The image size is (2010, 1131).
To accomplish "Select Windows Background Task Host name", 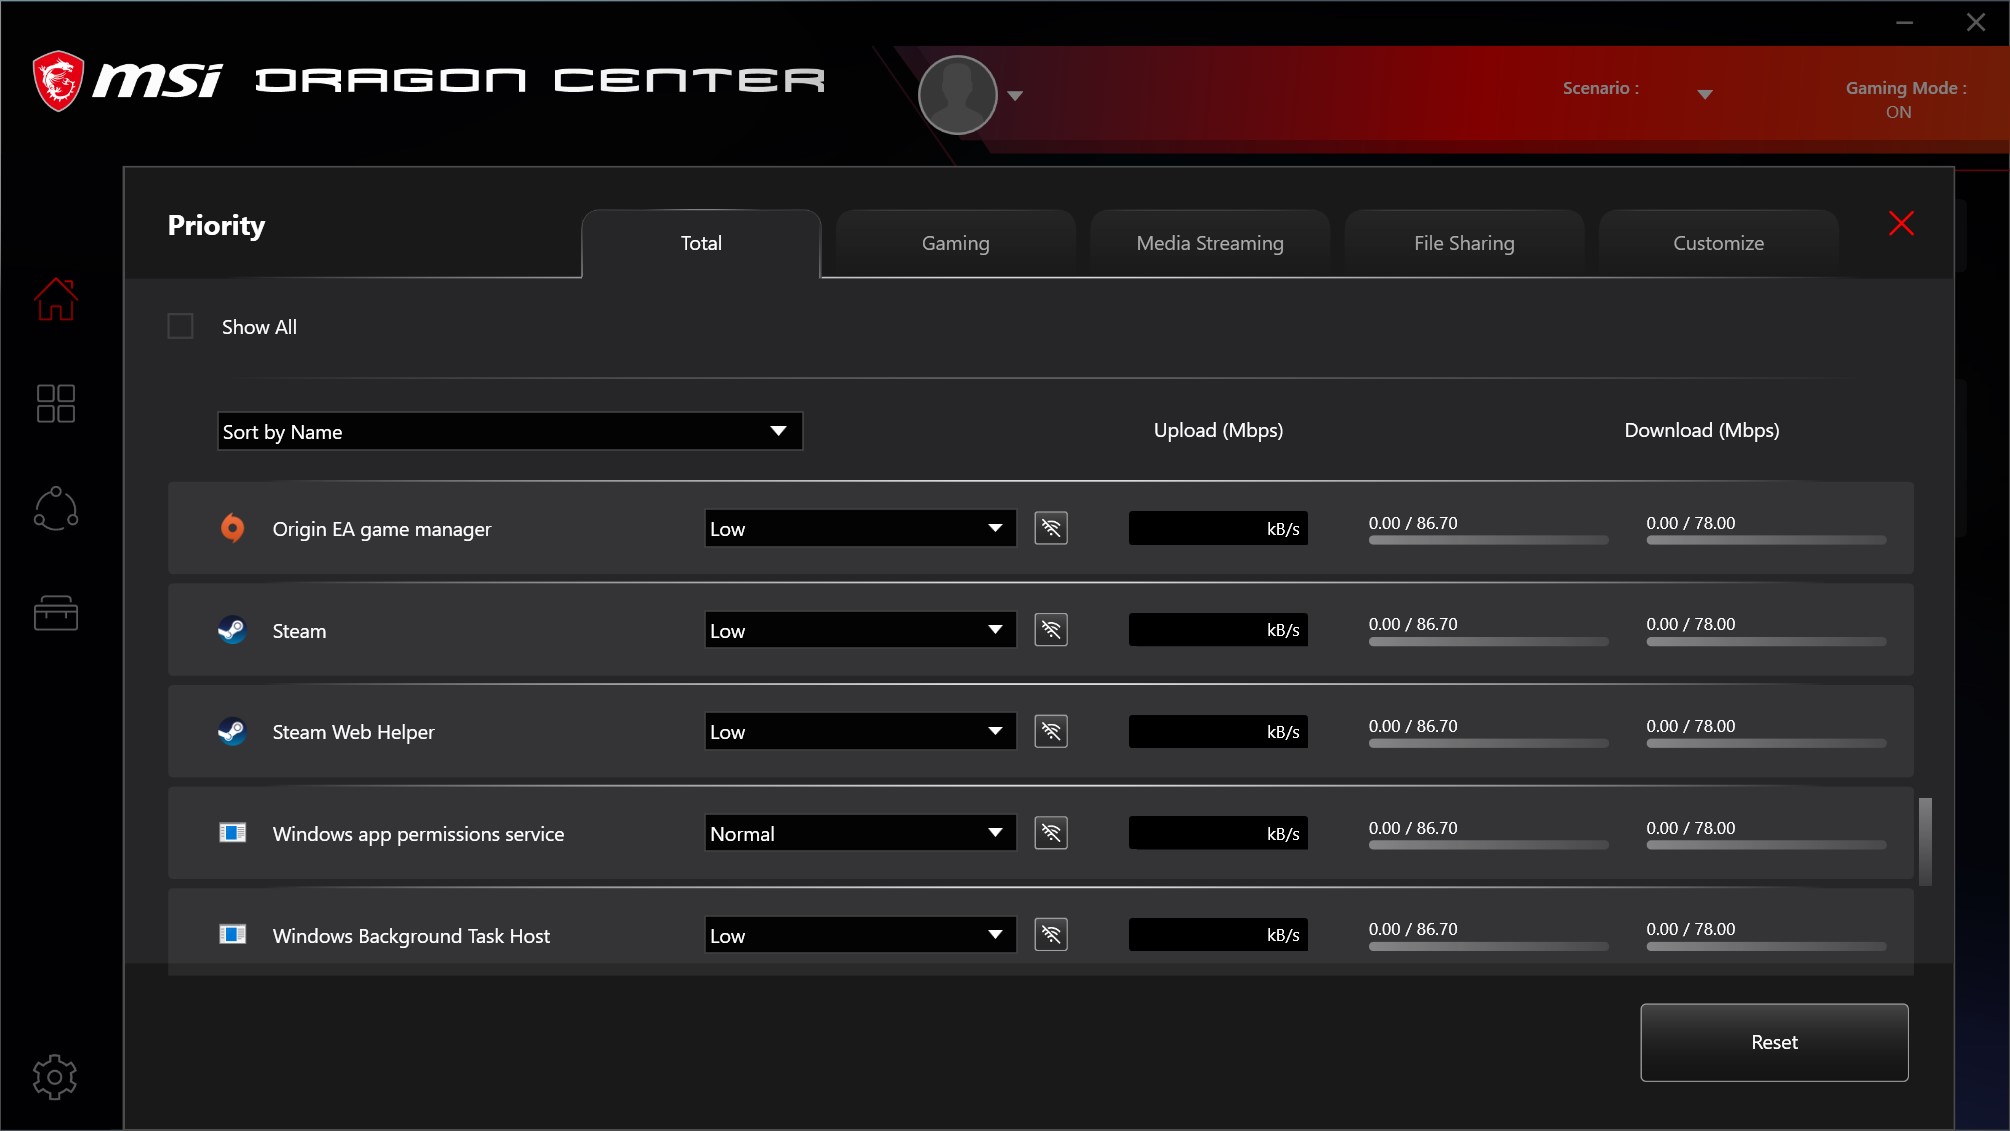I will click(x=411, y=936).
